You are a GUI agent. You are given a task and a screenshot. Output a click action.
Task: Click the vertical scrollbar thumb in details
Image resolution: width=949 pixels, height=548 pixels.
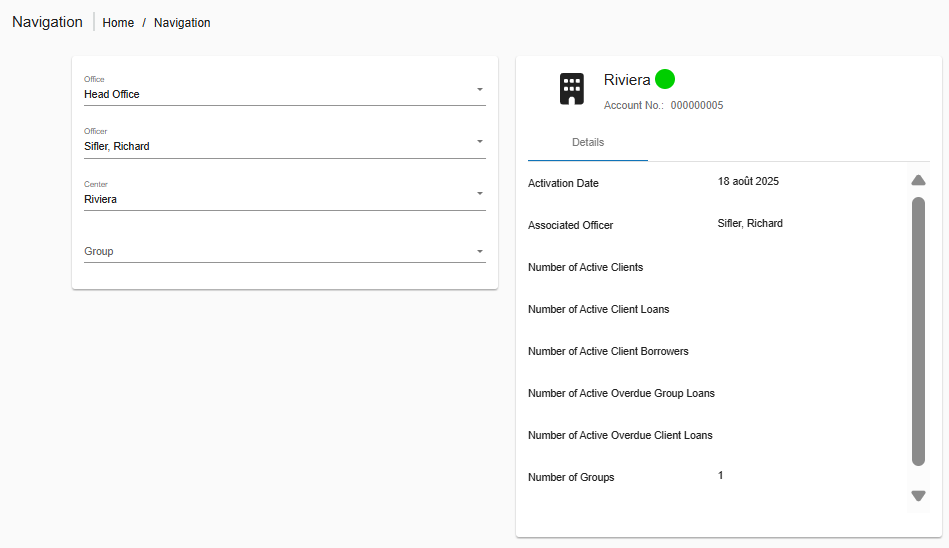(x=918, y=330)
